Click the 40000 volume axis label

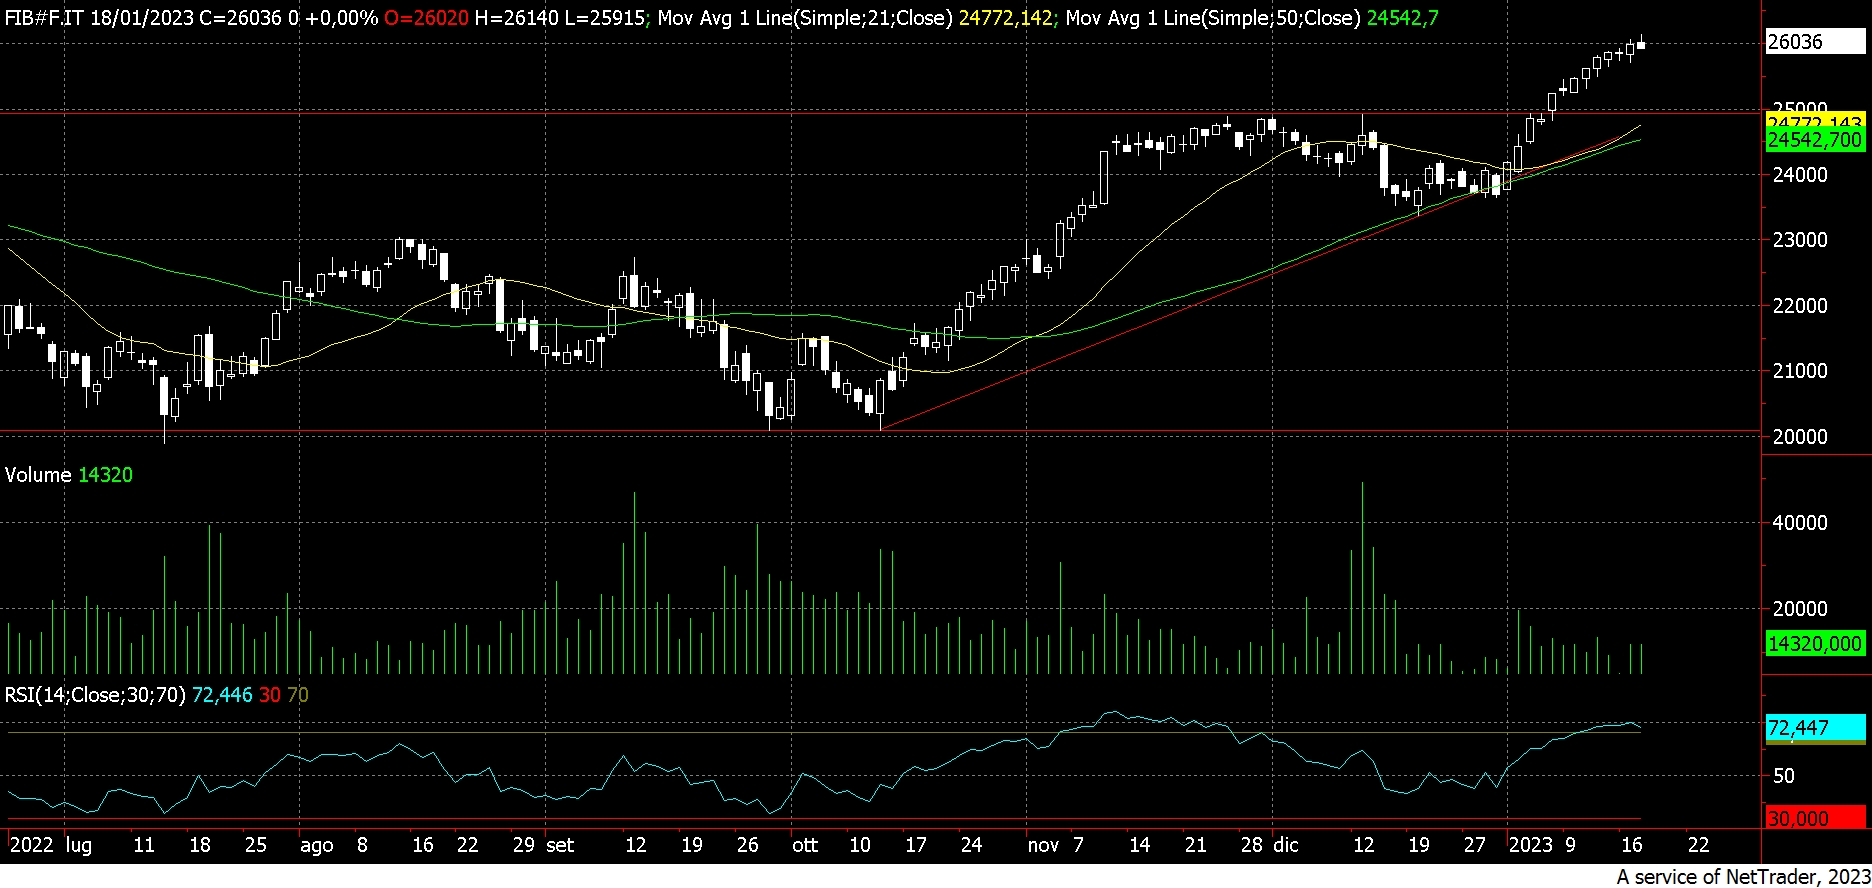1799,523
